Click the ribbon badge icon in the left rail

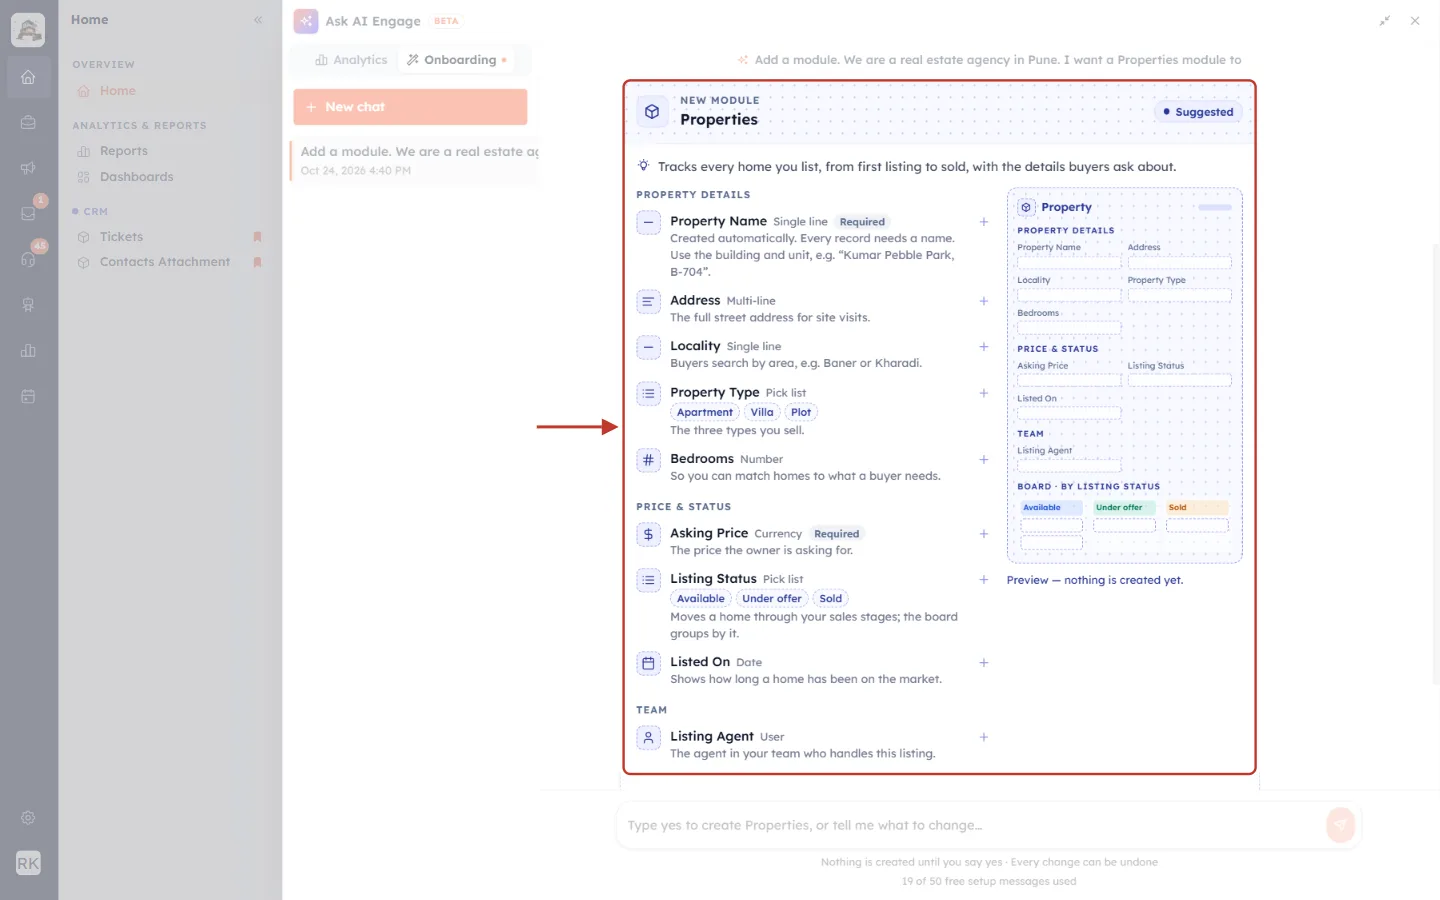(x=28, y=305)
